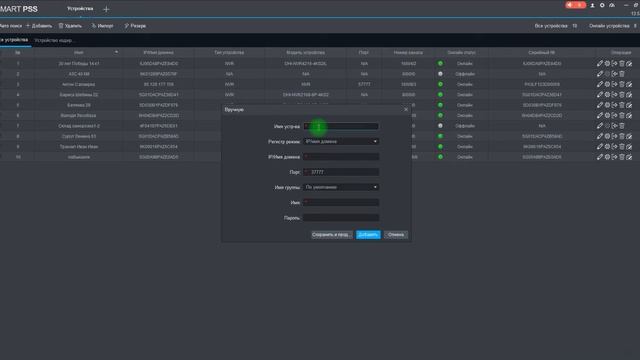
Task: Click the Модель устройства column header
Action: point(305,53)
